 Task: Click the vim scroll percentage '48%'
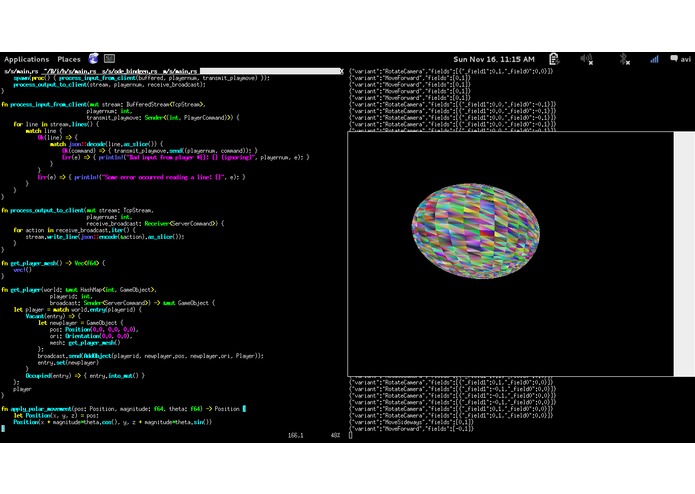[335, 436]
